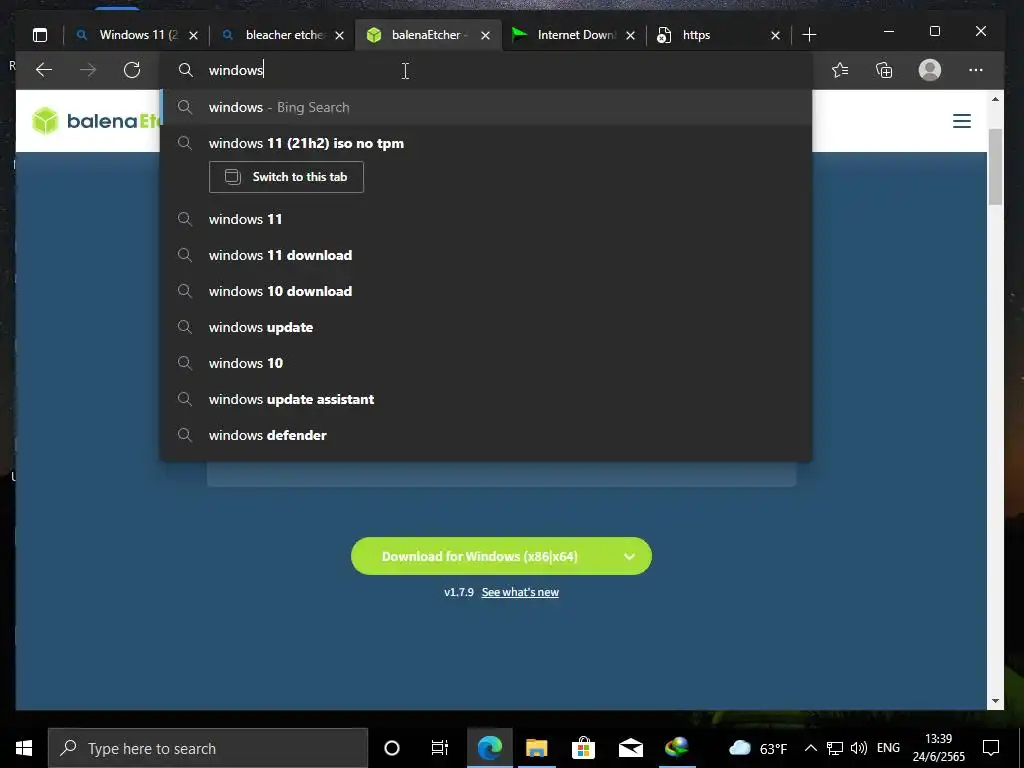Select the 'windows 10' suggestion

click(487, 362)
